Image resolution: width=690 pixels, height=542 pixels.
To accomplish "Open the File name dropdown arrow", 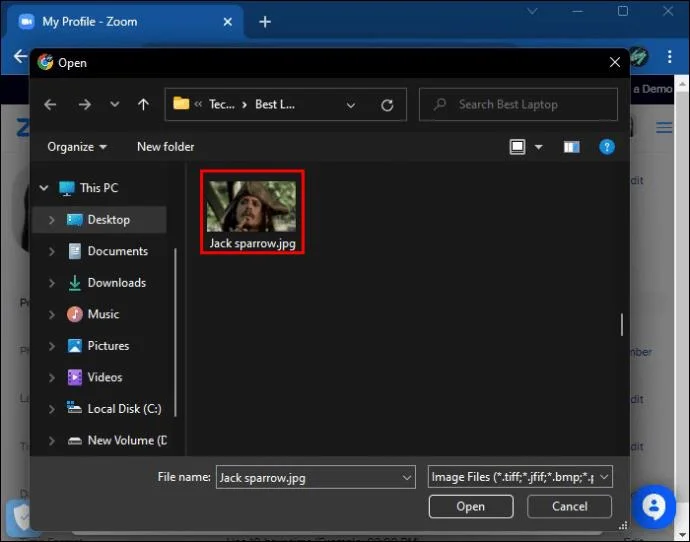I will (x=407, y=477).
